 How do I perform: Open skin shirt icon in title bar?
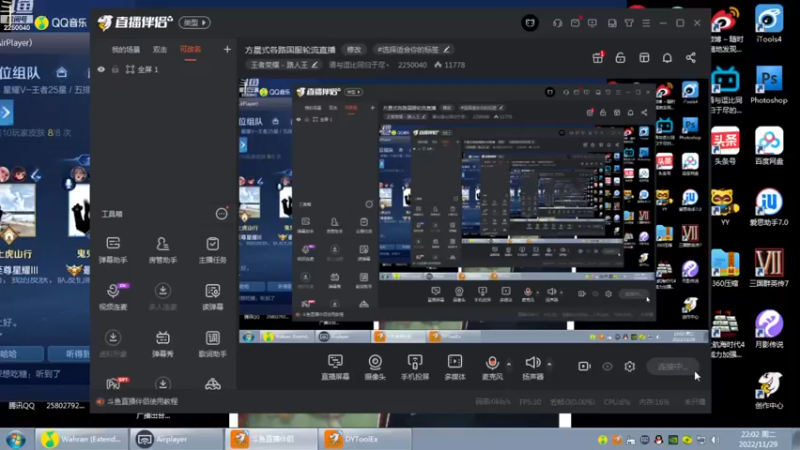[629, 23]
